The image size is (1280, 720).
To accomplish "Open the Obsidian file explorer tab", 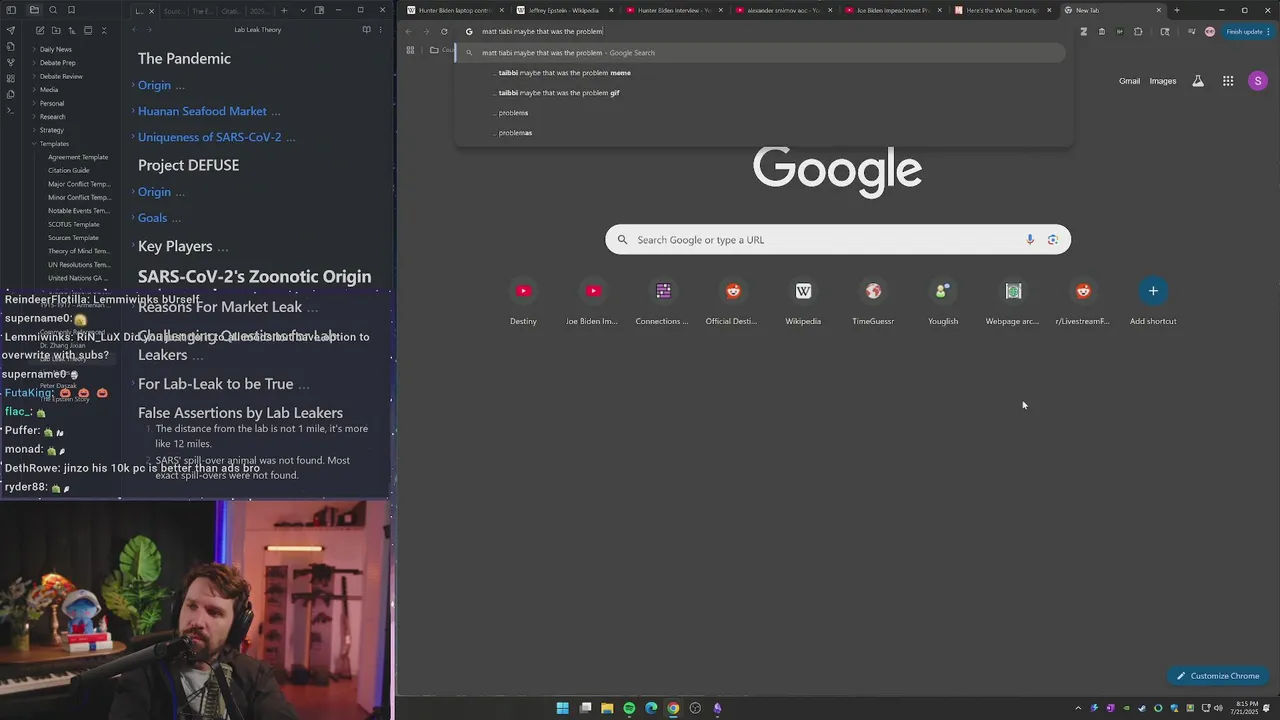I will [x=34, y=10].
